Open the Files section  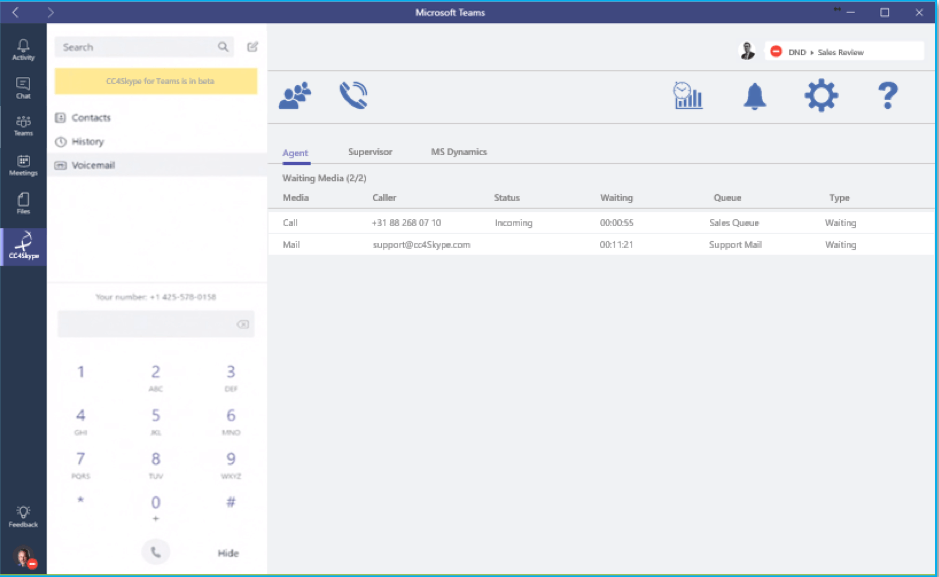point(23,204)
